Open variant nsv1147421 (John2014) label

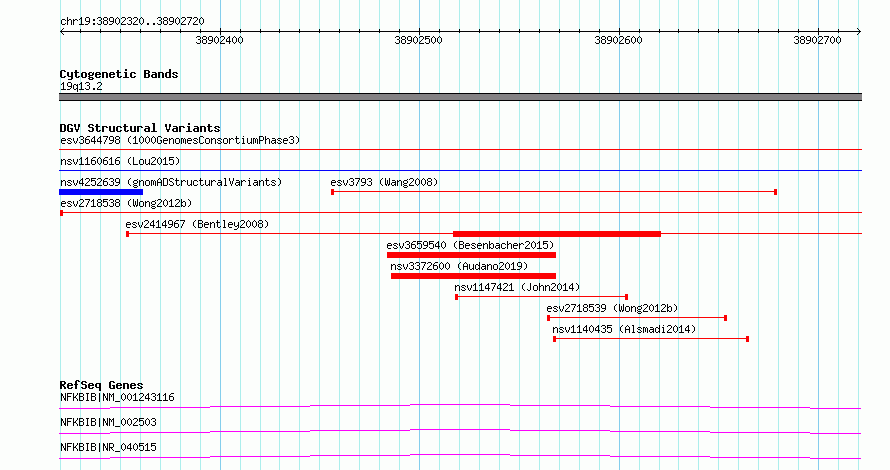(x=517, y=287)
